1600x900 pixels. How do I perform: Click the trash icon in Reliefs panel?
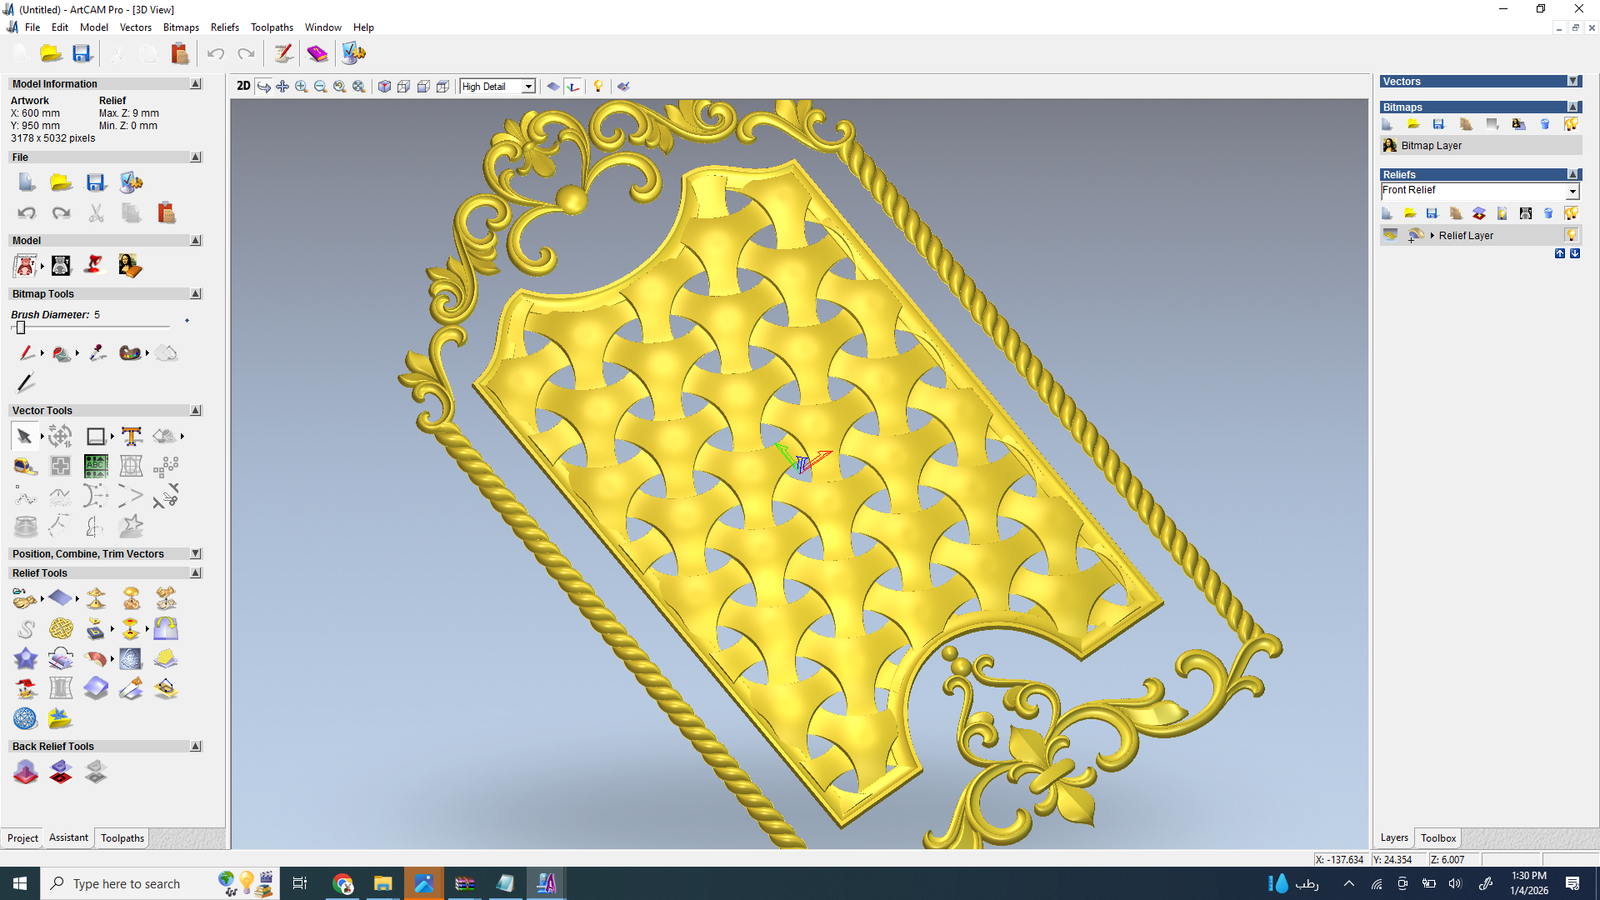coord(1548,213)
